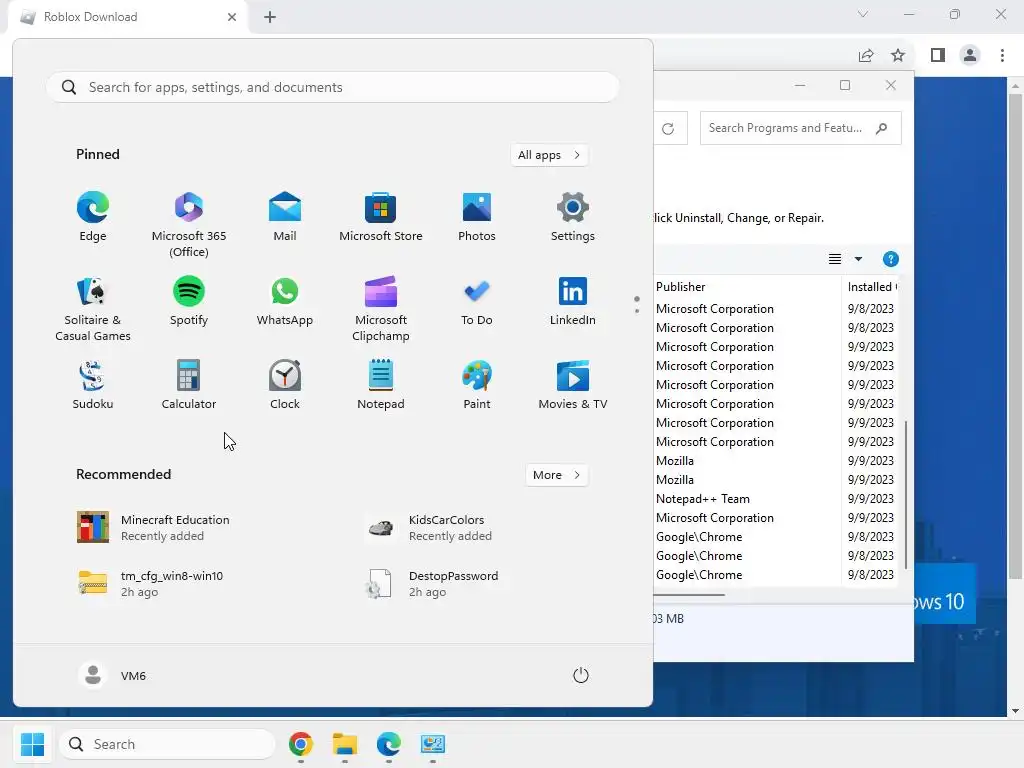The image size is (1024, 768).
Task: Open Settings from pinned apps
Action: [573, 217]
